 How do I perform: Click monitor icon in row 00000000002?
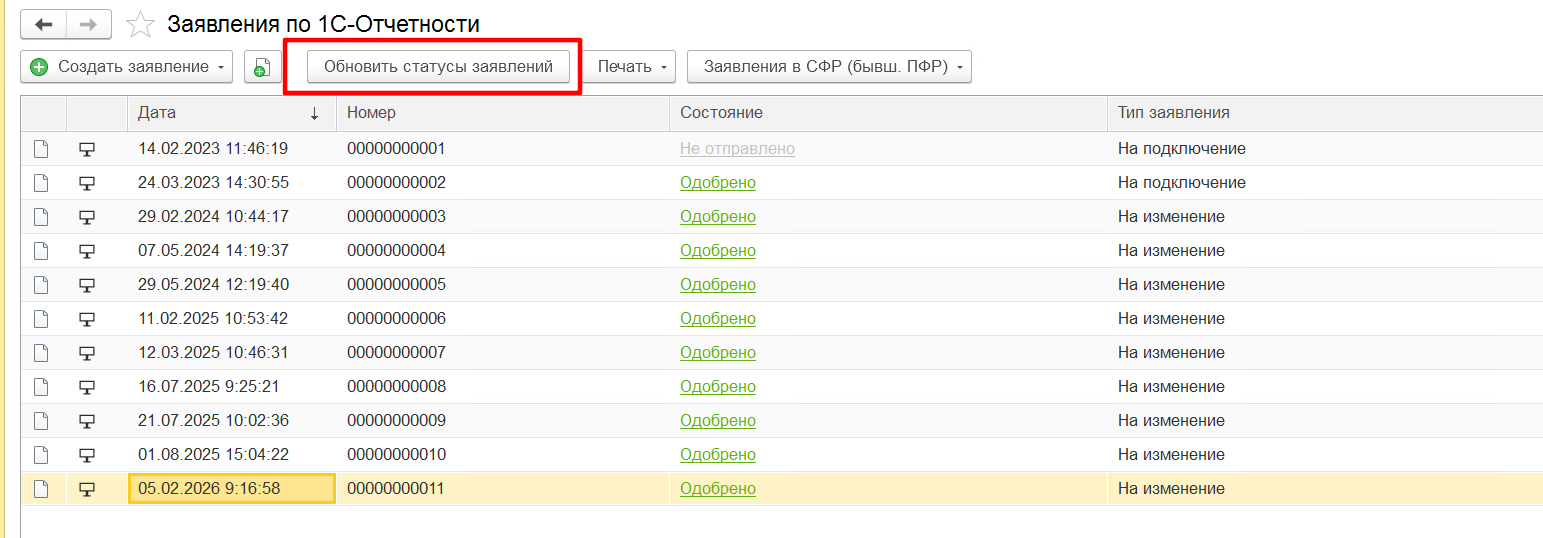coord(87,183)
